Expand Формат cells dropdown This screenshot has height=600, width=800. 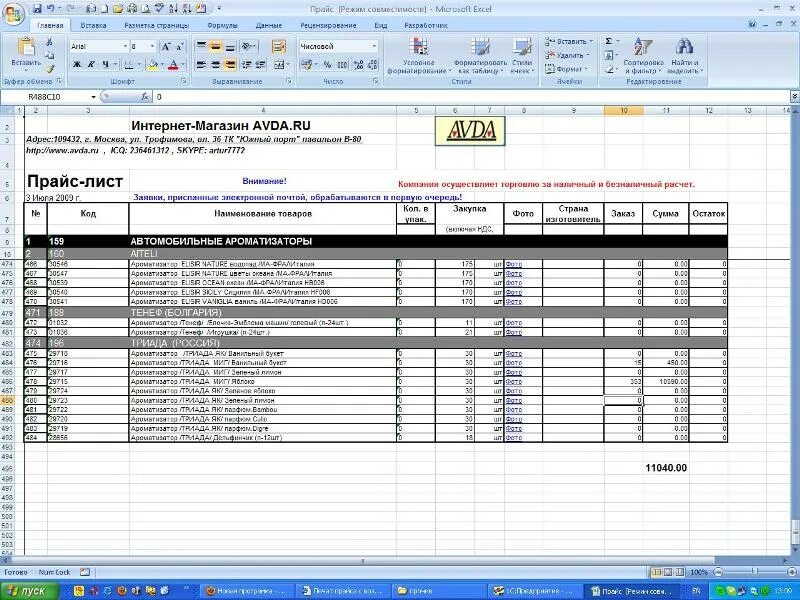coord(586,69)
